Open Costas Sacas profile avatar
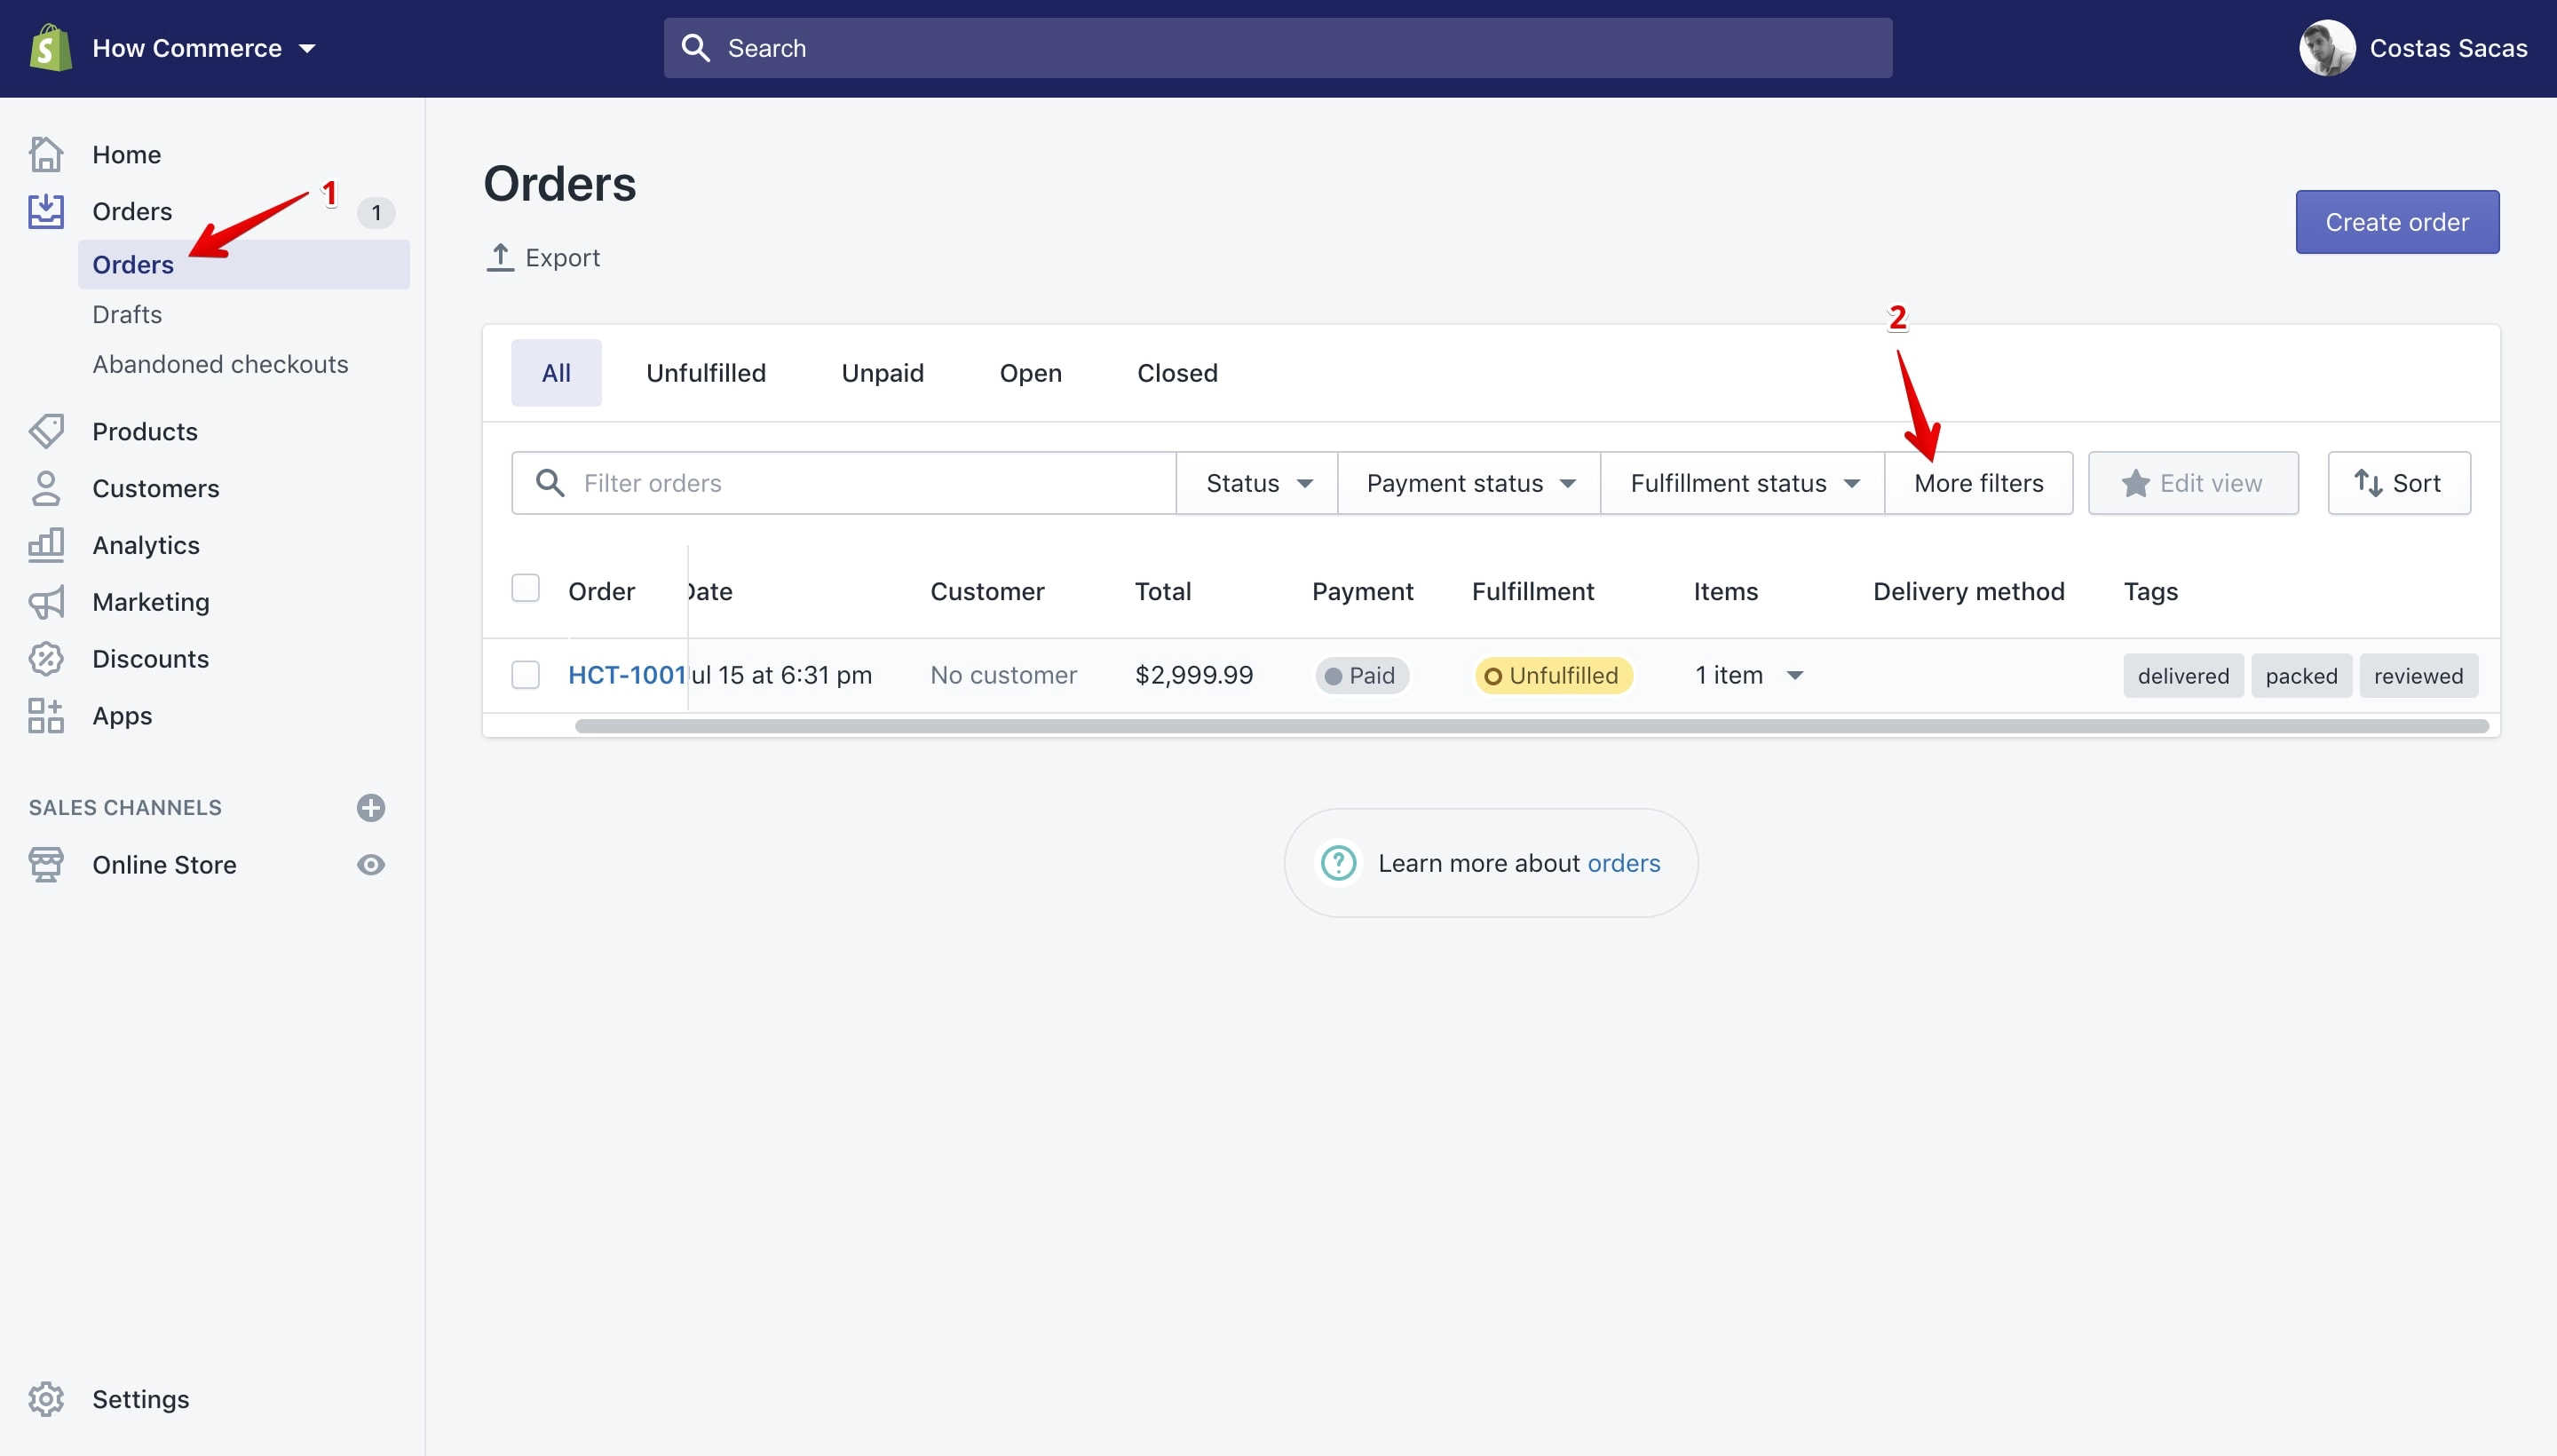2557x1456 pixels. coord(2327,48)
